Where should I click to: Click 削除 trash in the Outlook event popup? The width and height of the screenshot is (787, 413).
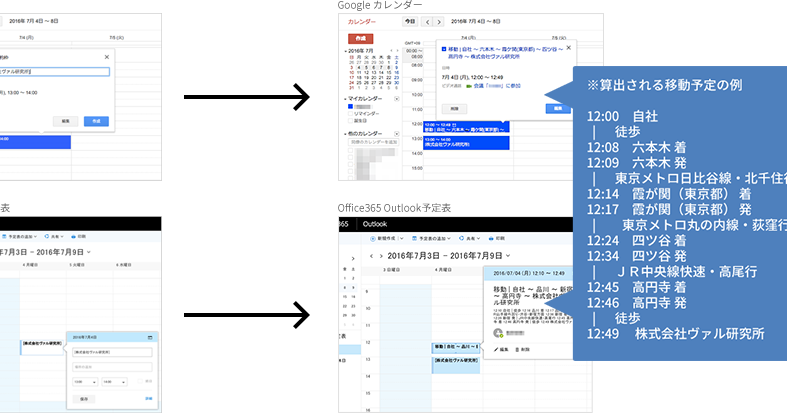pyautogui.click(x=522, y=349)
